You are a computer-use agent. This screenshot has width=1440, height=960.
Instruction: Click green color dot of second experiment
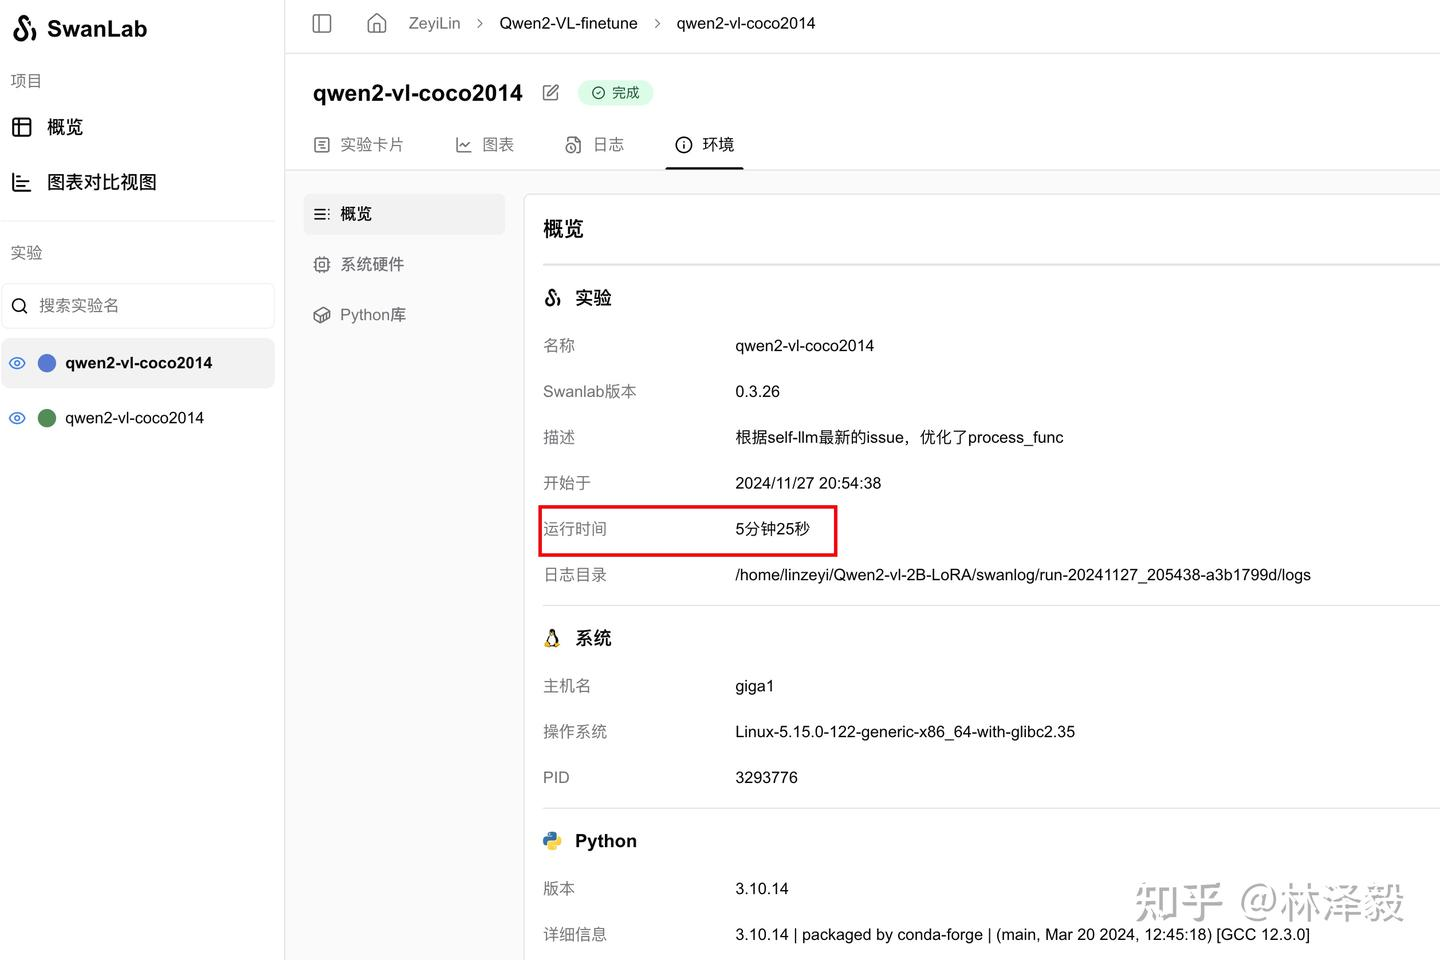47,418
